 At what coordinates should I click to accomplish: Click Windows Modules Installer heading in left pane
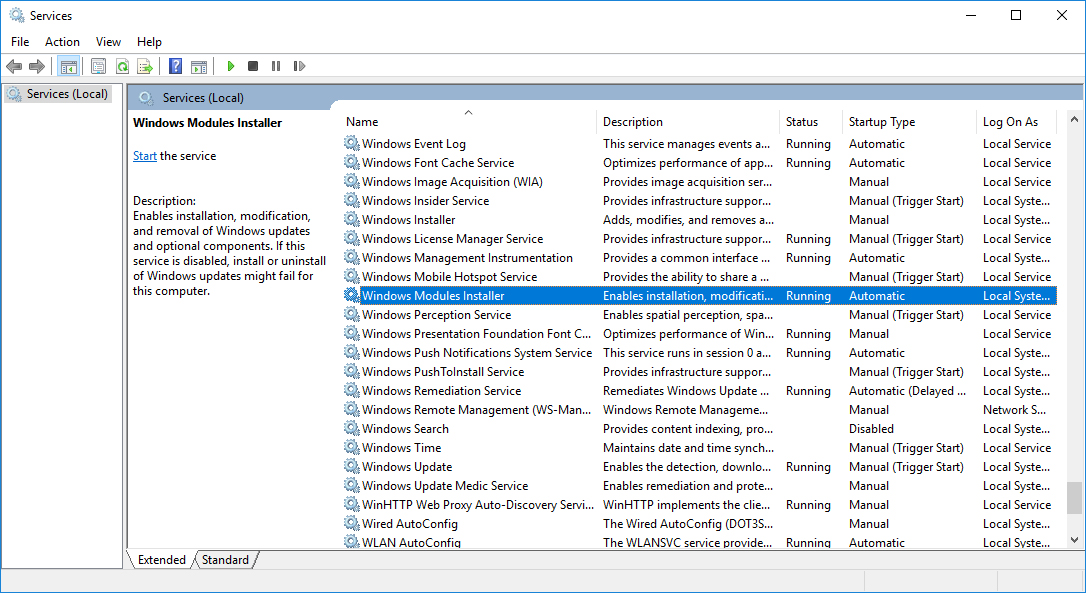[207, 123]
